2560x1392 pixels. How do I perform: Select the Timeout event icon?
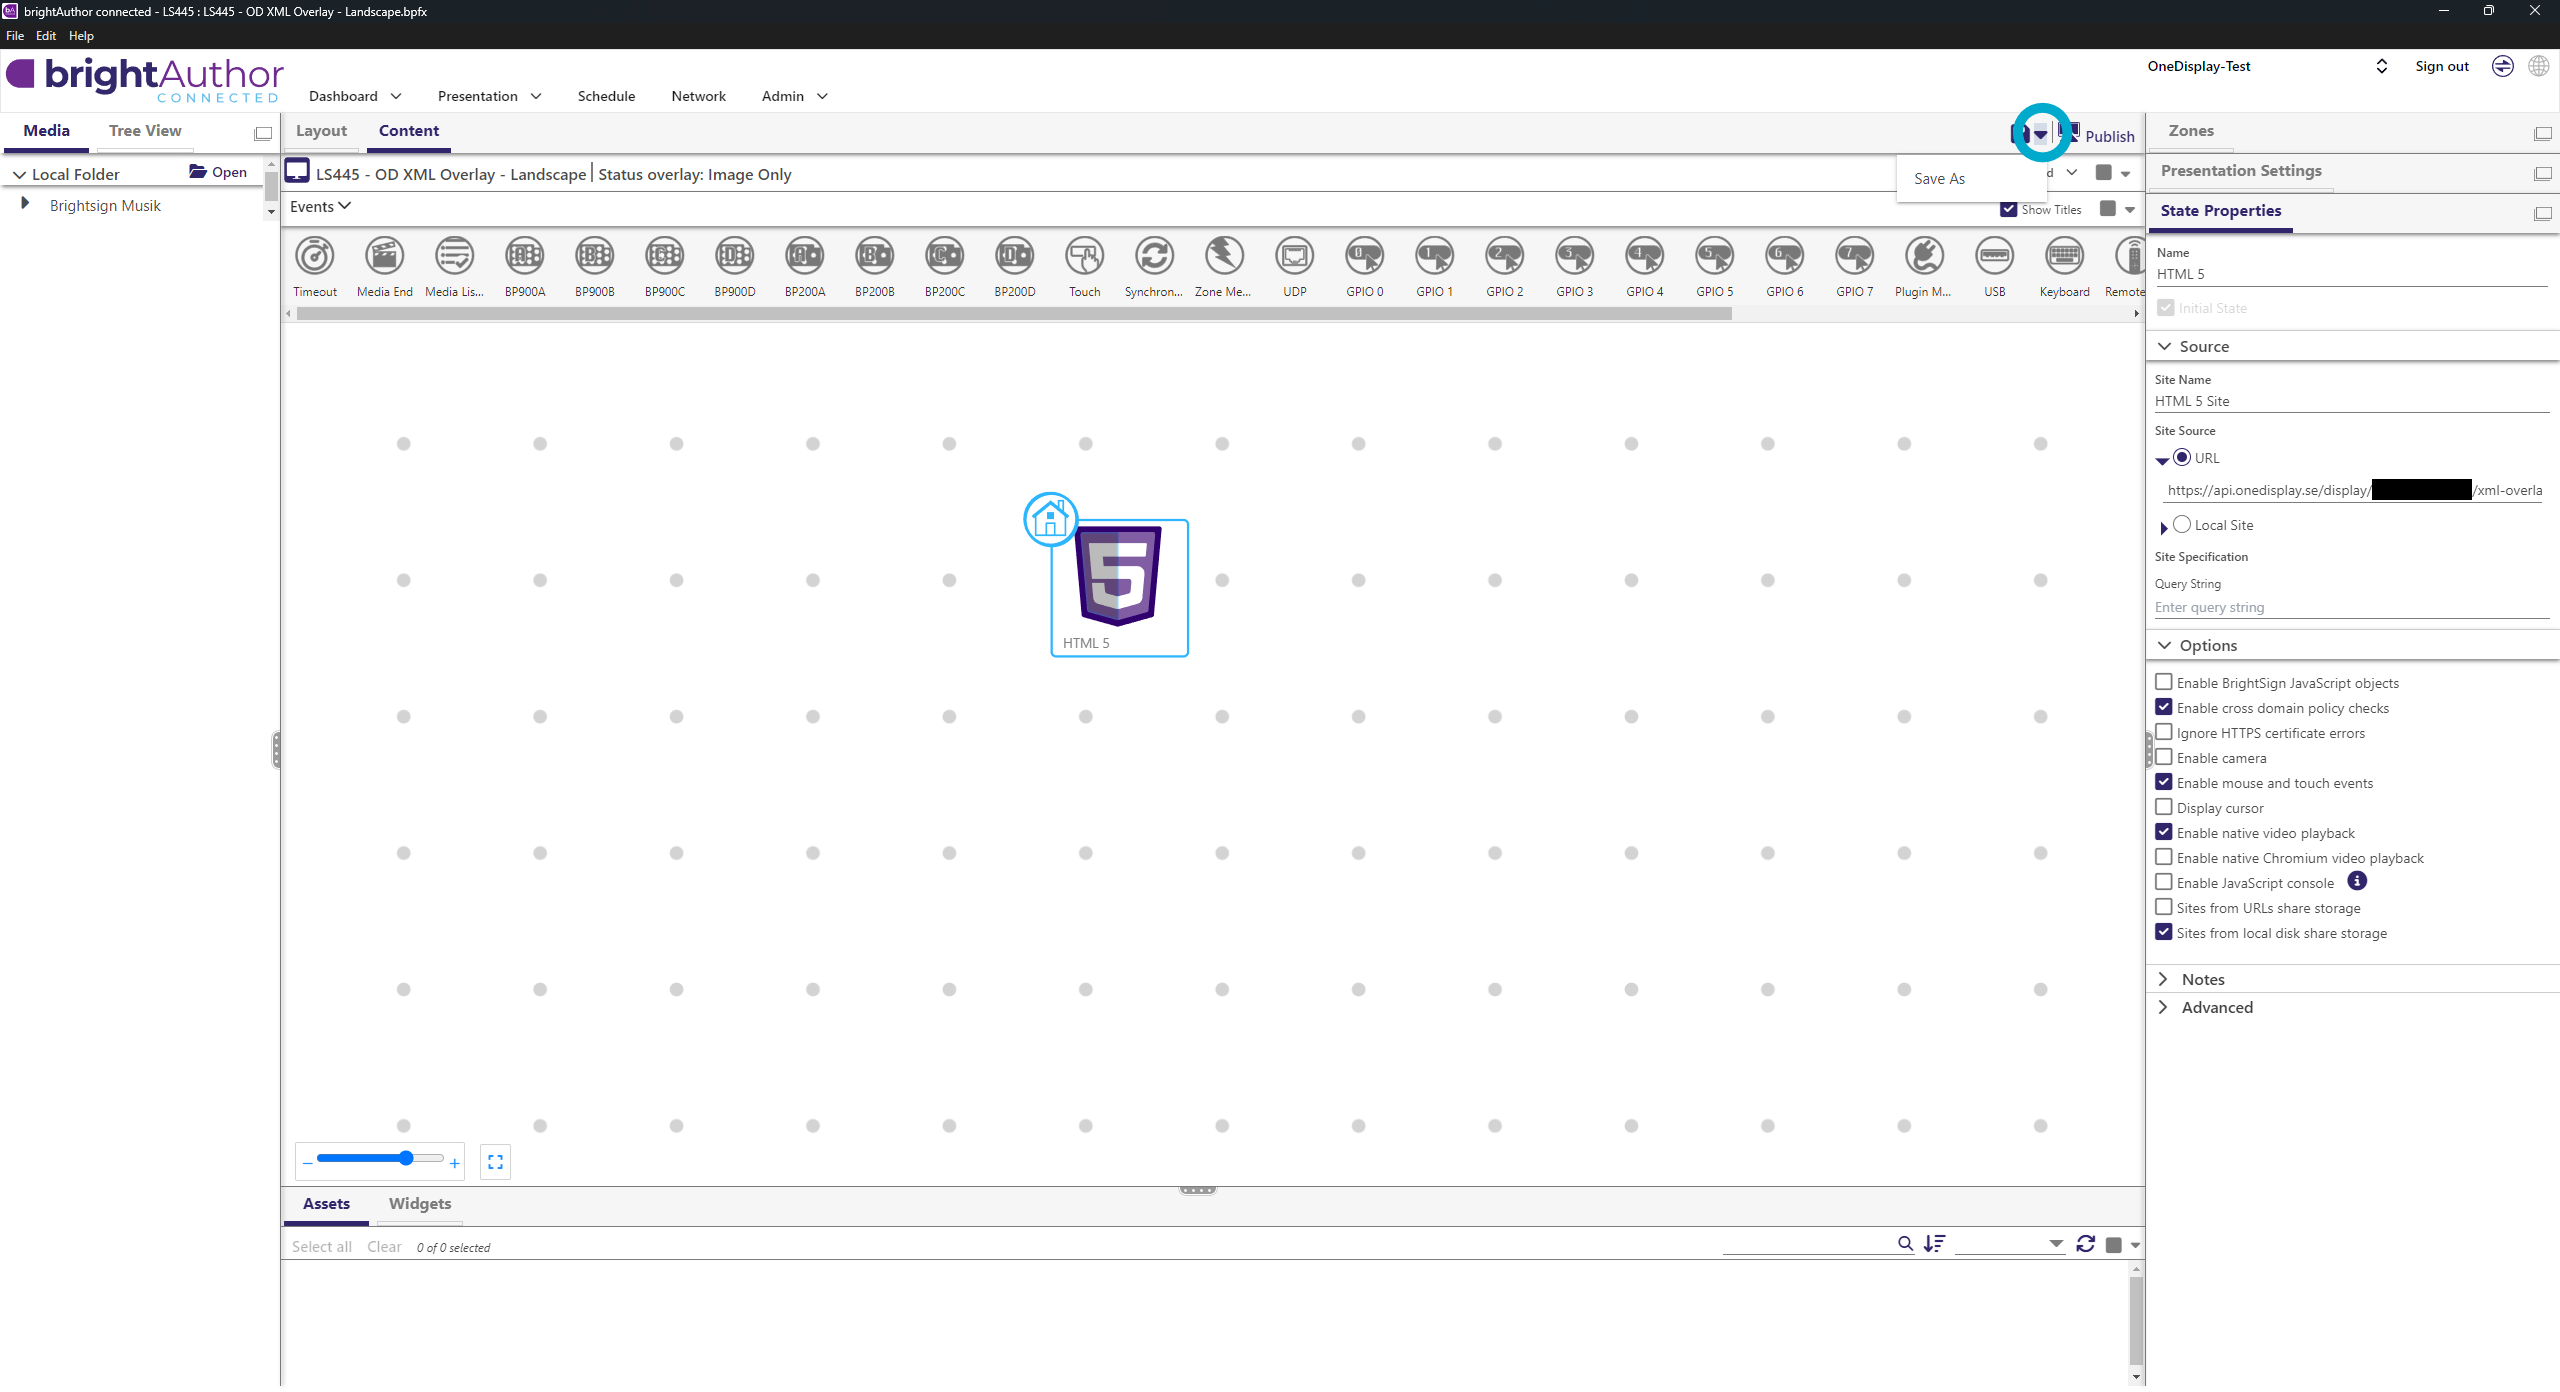[315, 257]
